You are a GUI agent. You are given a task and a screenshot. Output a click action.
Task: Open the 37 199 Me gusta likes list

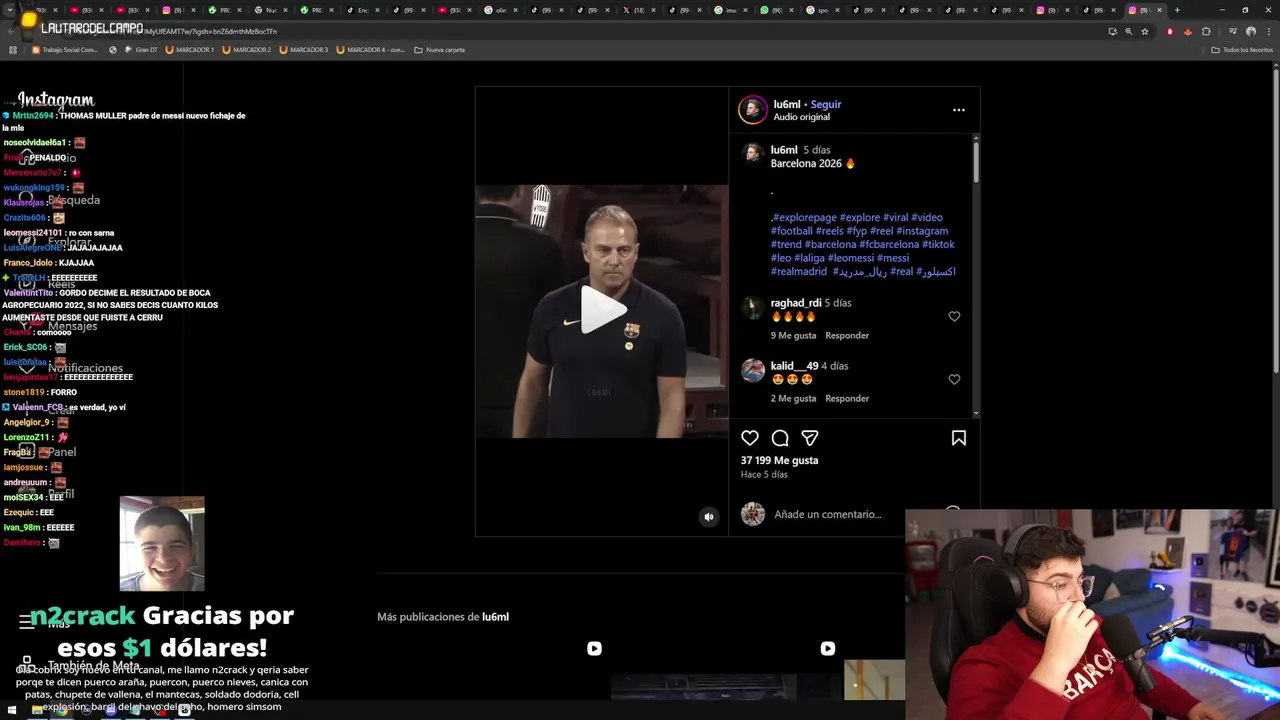779,460
